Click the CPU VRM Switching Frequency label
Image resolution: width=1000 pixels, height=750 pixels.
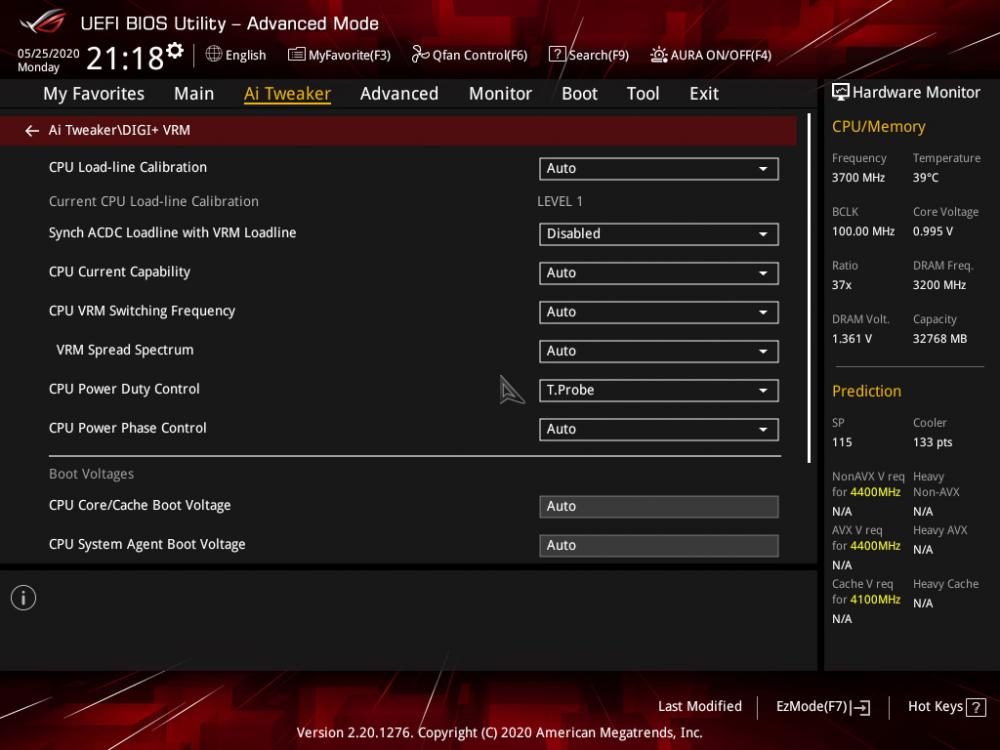pos(142,311)
